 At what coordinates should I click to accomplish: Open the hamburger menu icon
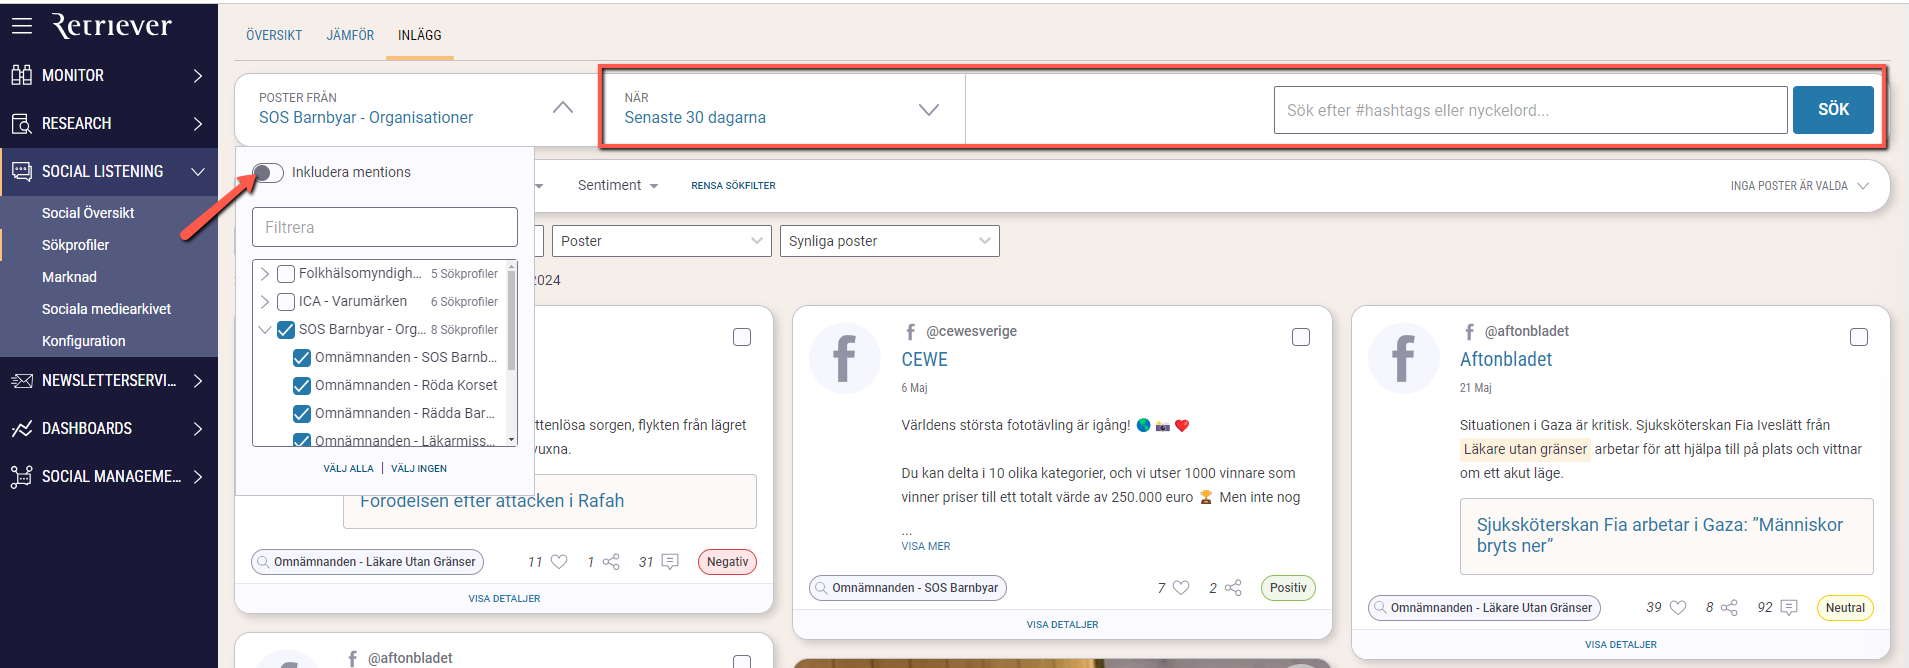coord(22,26)
